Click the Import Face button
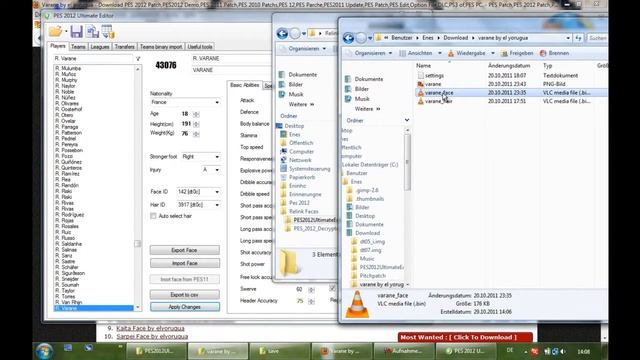Viewport: 640px width, 360px height. pyautogui.click(x=184, y=263)
